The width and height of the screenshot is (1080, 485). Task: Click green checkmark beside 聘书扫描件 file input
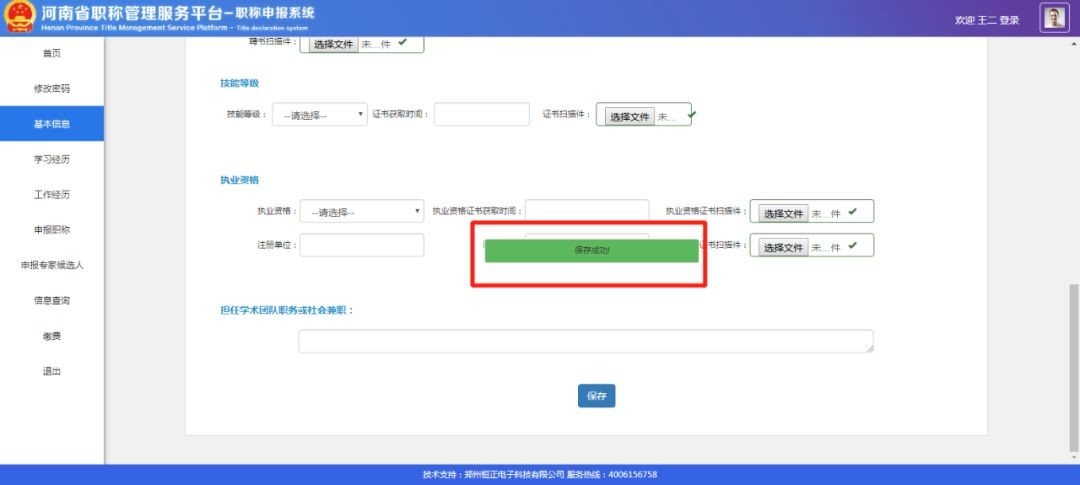pyautogui.click(x=402, y=42)
